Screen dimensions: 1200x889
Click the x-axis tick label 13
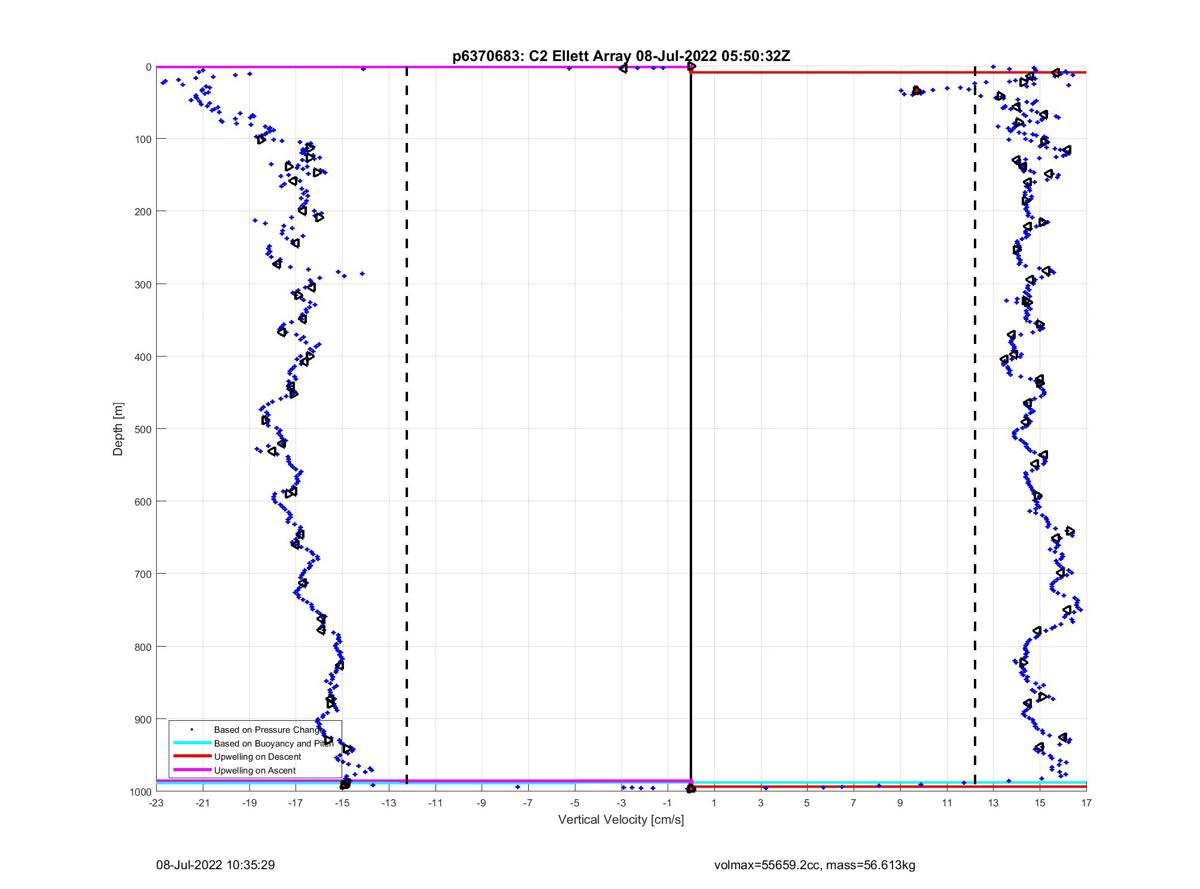(x=993, y=802)
